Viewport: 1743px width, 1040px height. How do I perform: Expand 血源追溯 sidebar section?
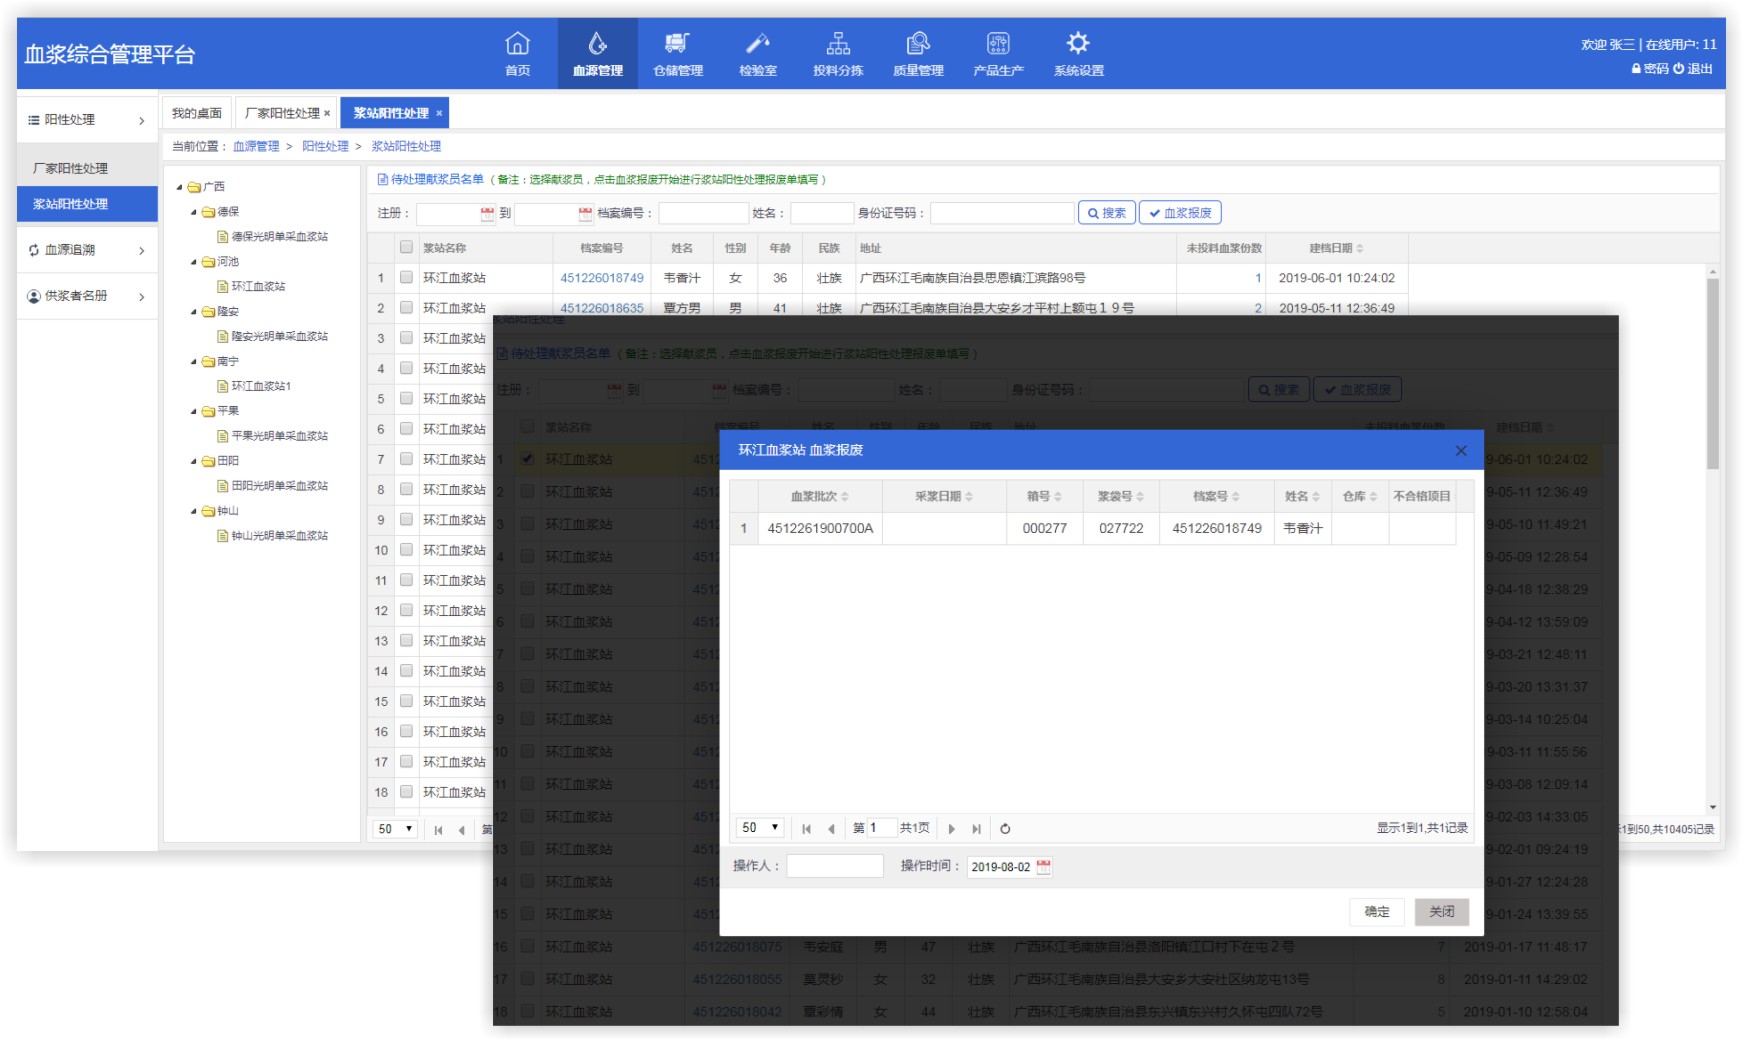coord(87,250)
